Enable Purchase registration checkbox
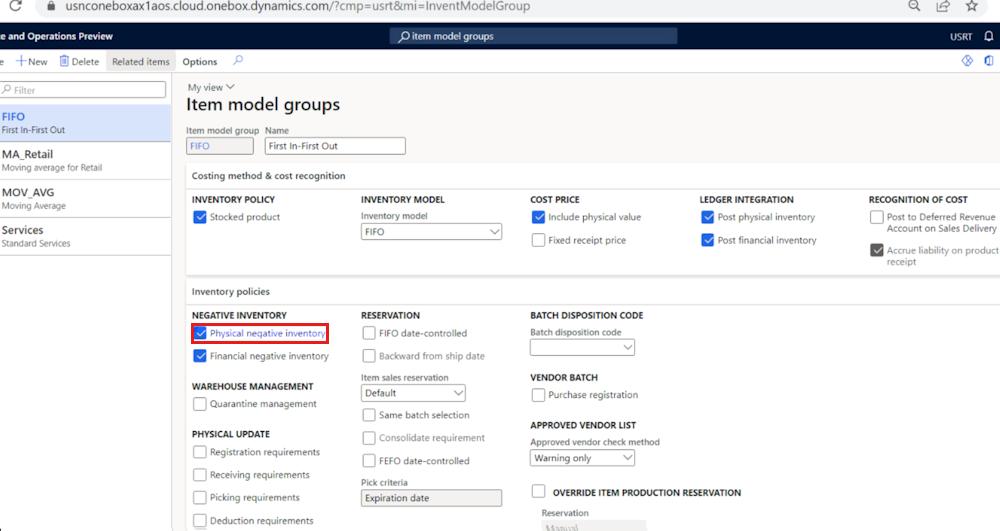This screenshot has height=531, width=1000. 538,395
